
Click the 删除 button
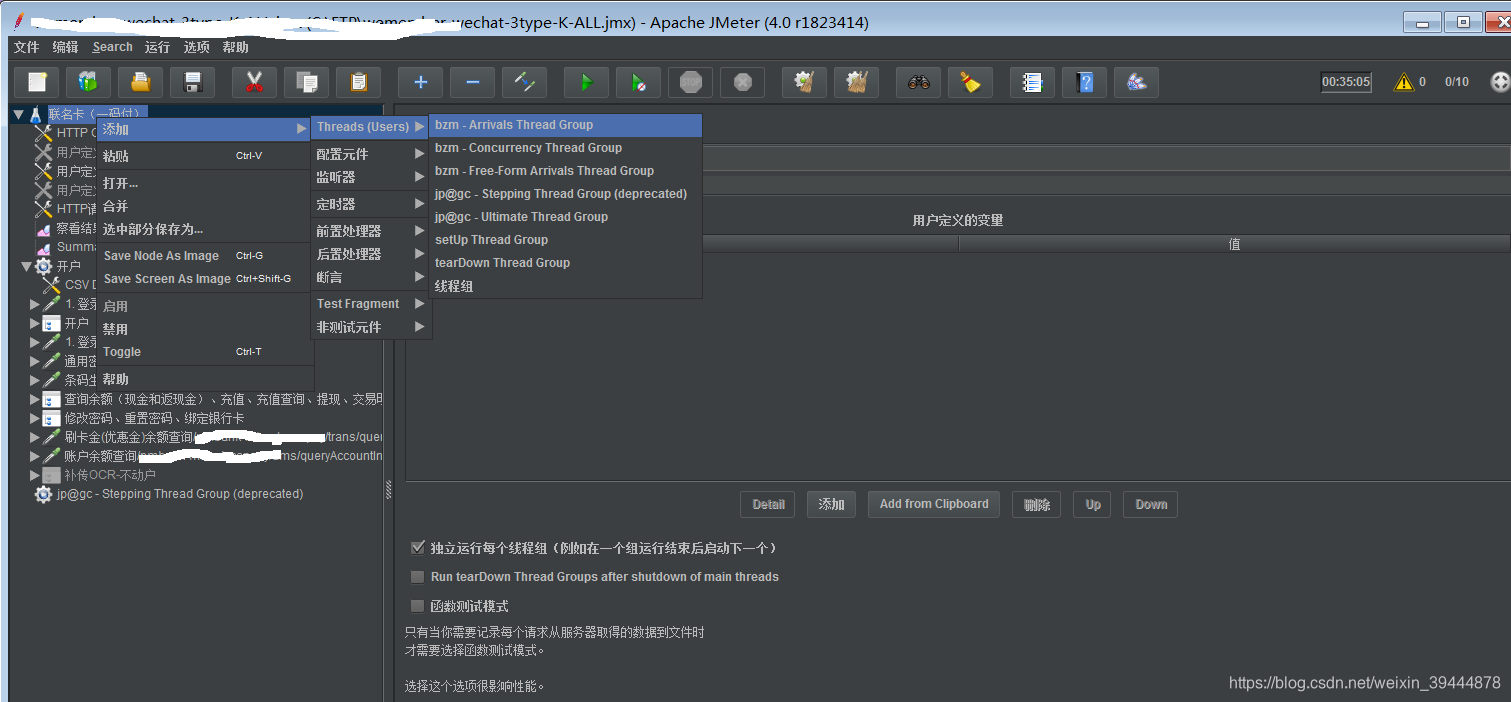pos(1036,504)
